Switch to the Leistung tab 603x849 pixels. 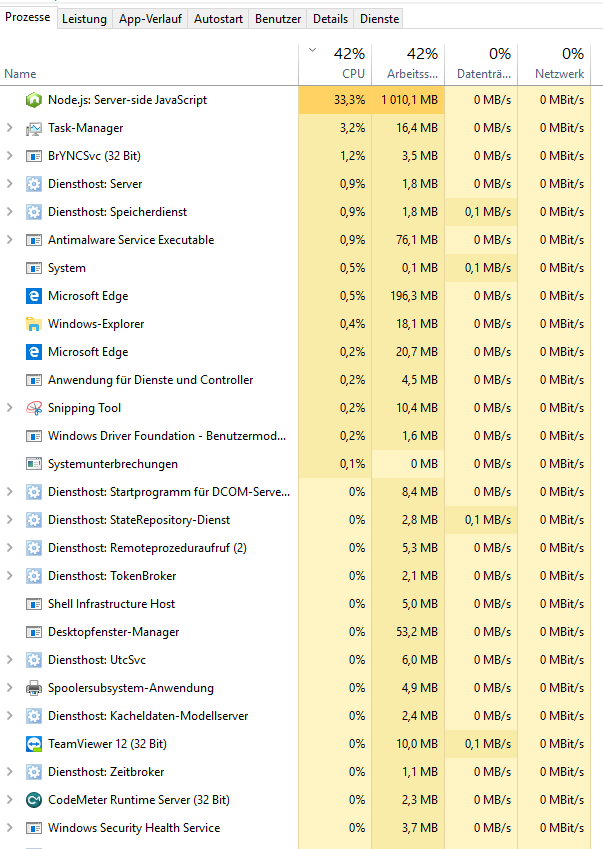click(x=84, y=19)
